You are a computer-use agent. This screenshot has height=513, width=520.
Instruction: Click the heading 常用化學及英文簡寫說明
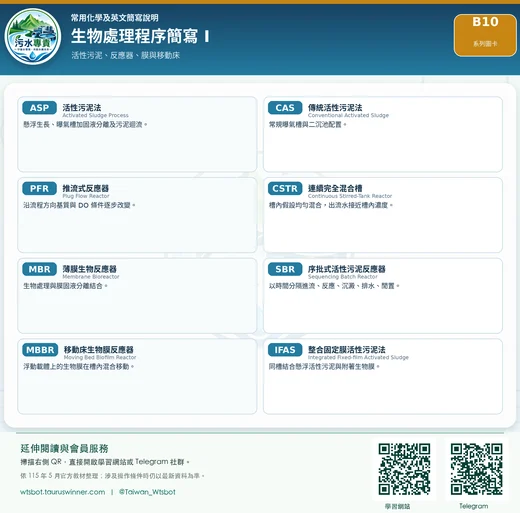114,18
